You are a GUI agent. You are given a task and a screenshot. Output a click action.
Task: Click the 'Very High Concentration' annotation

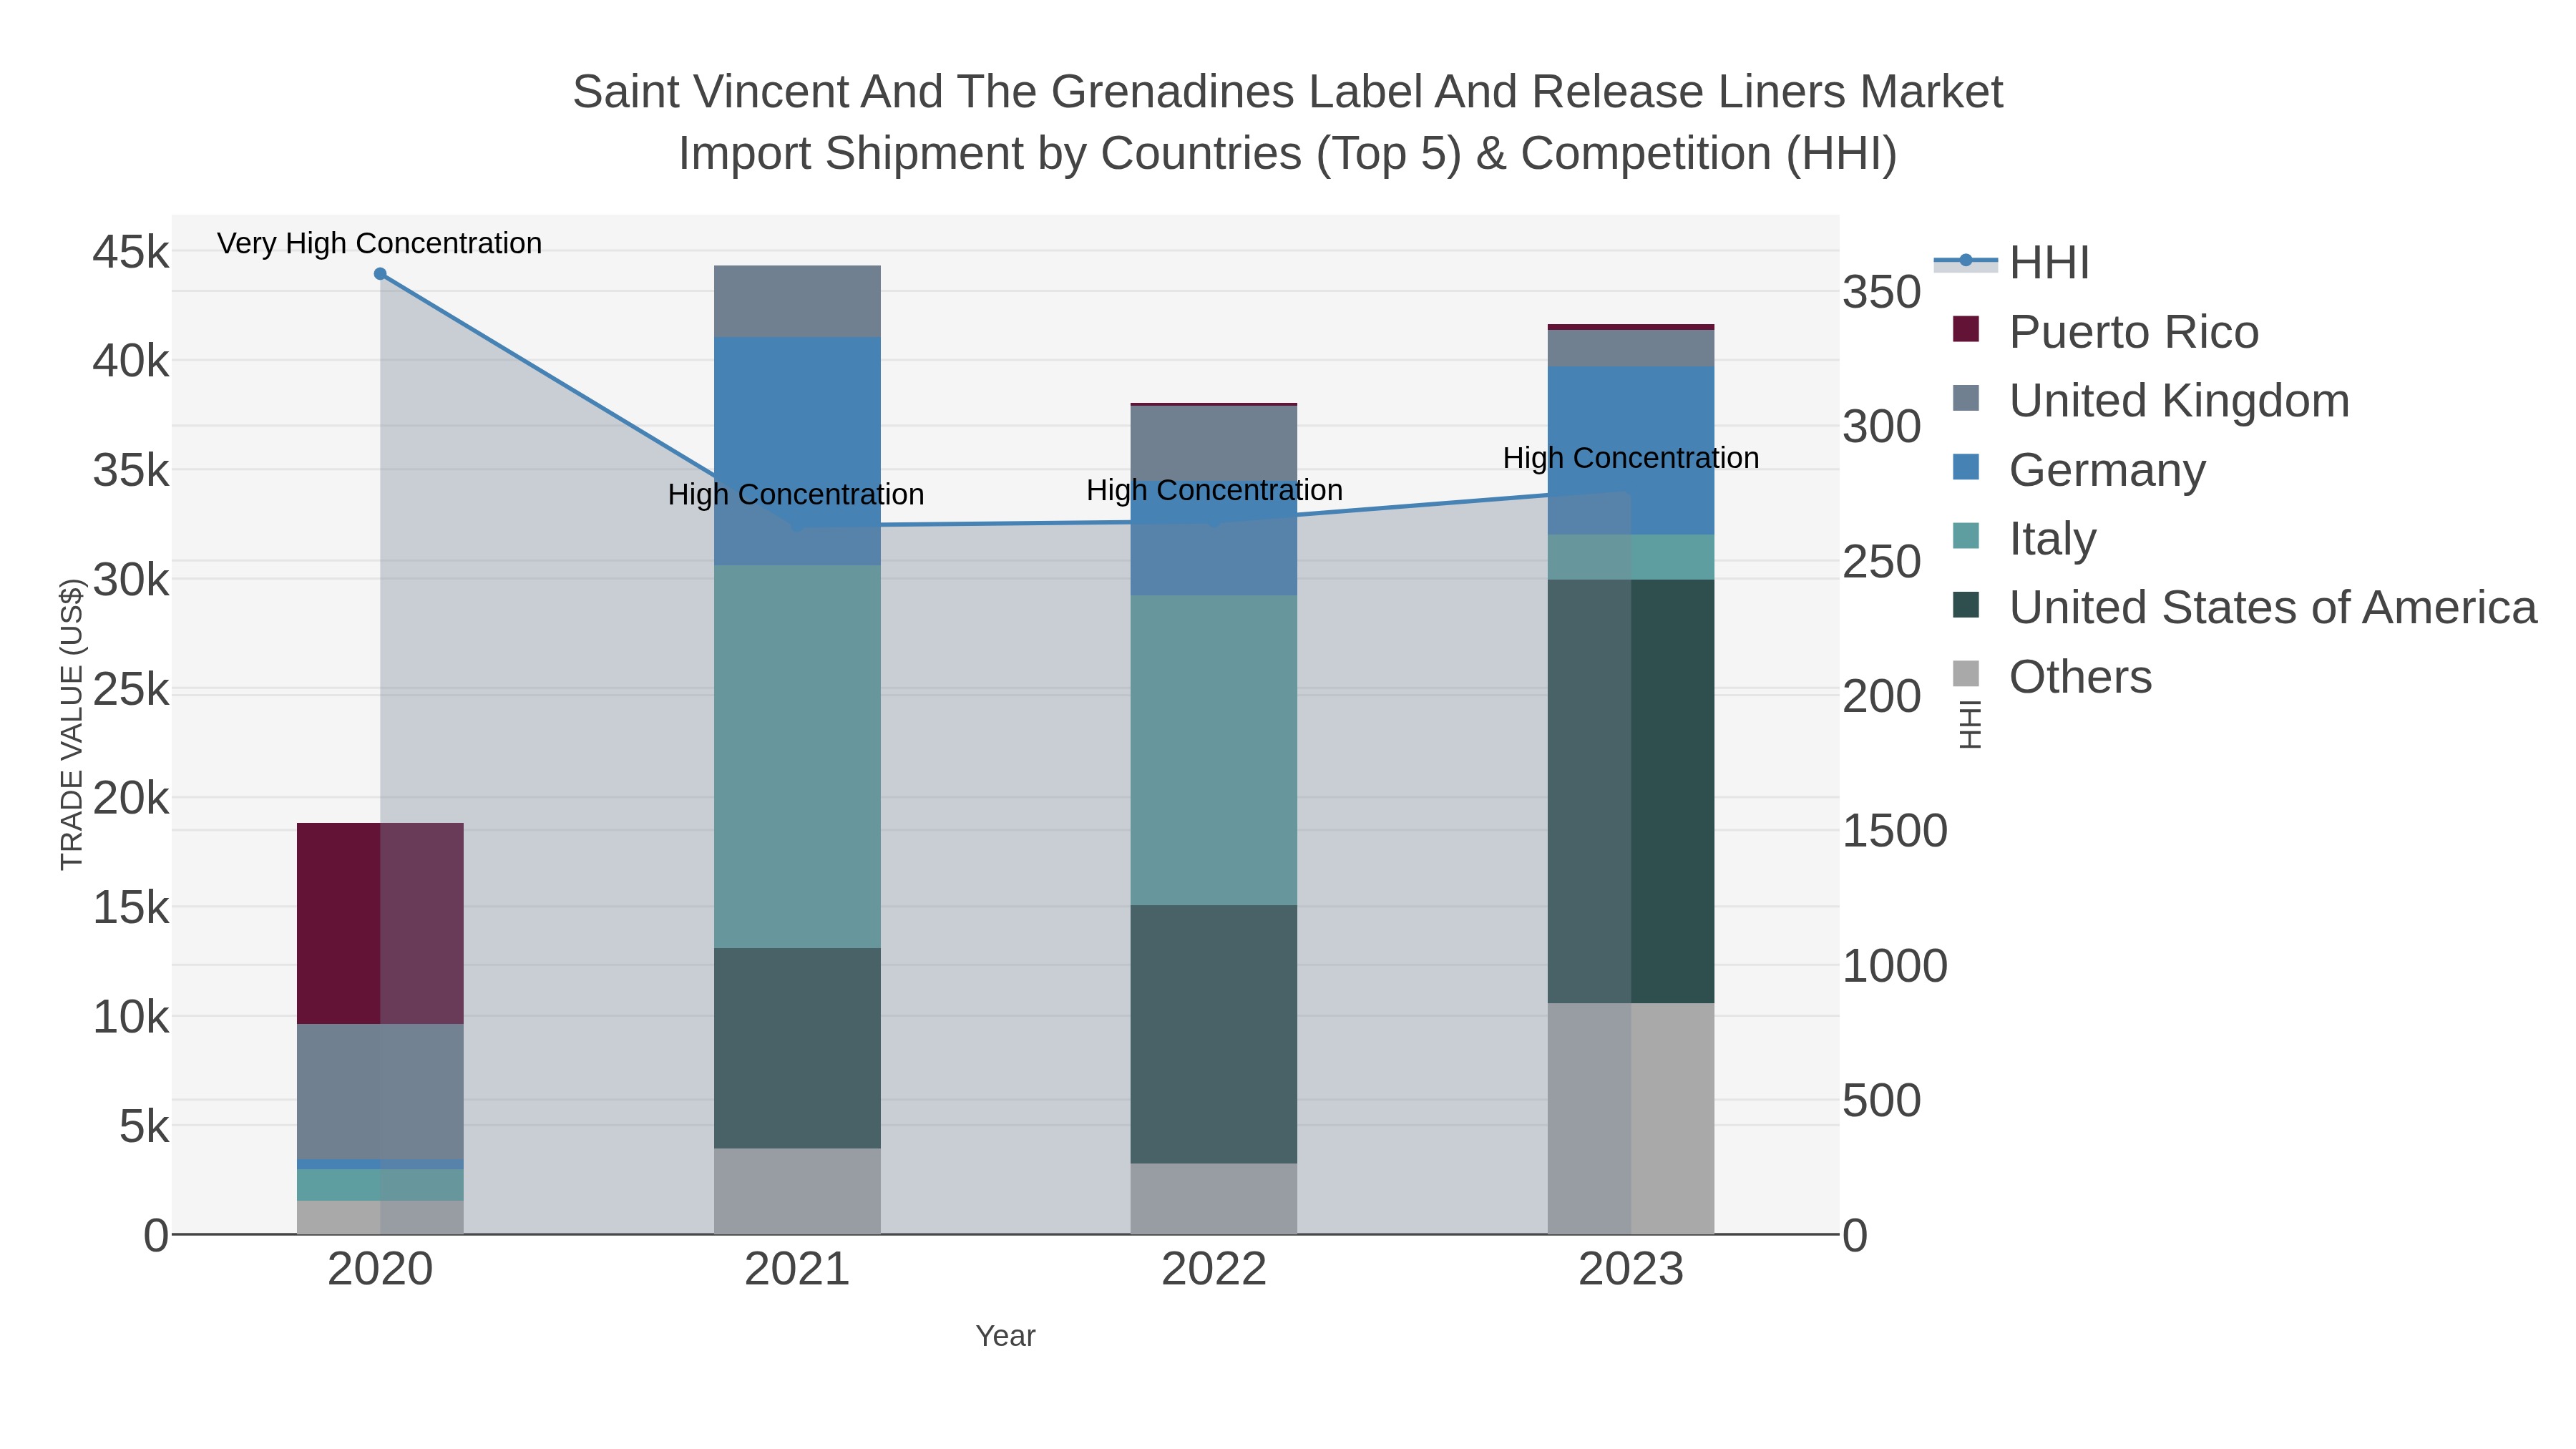click(x=380, y=243)
